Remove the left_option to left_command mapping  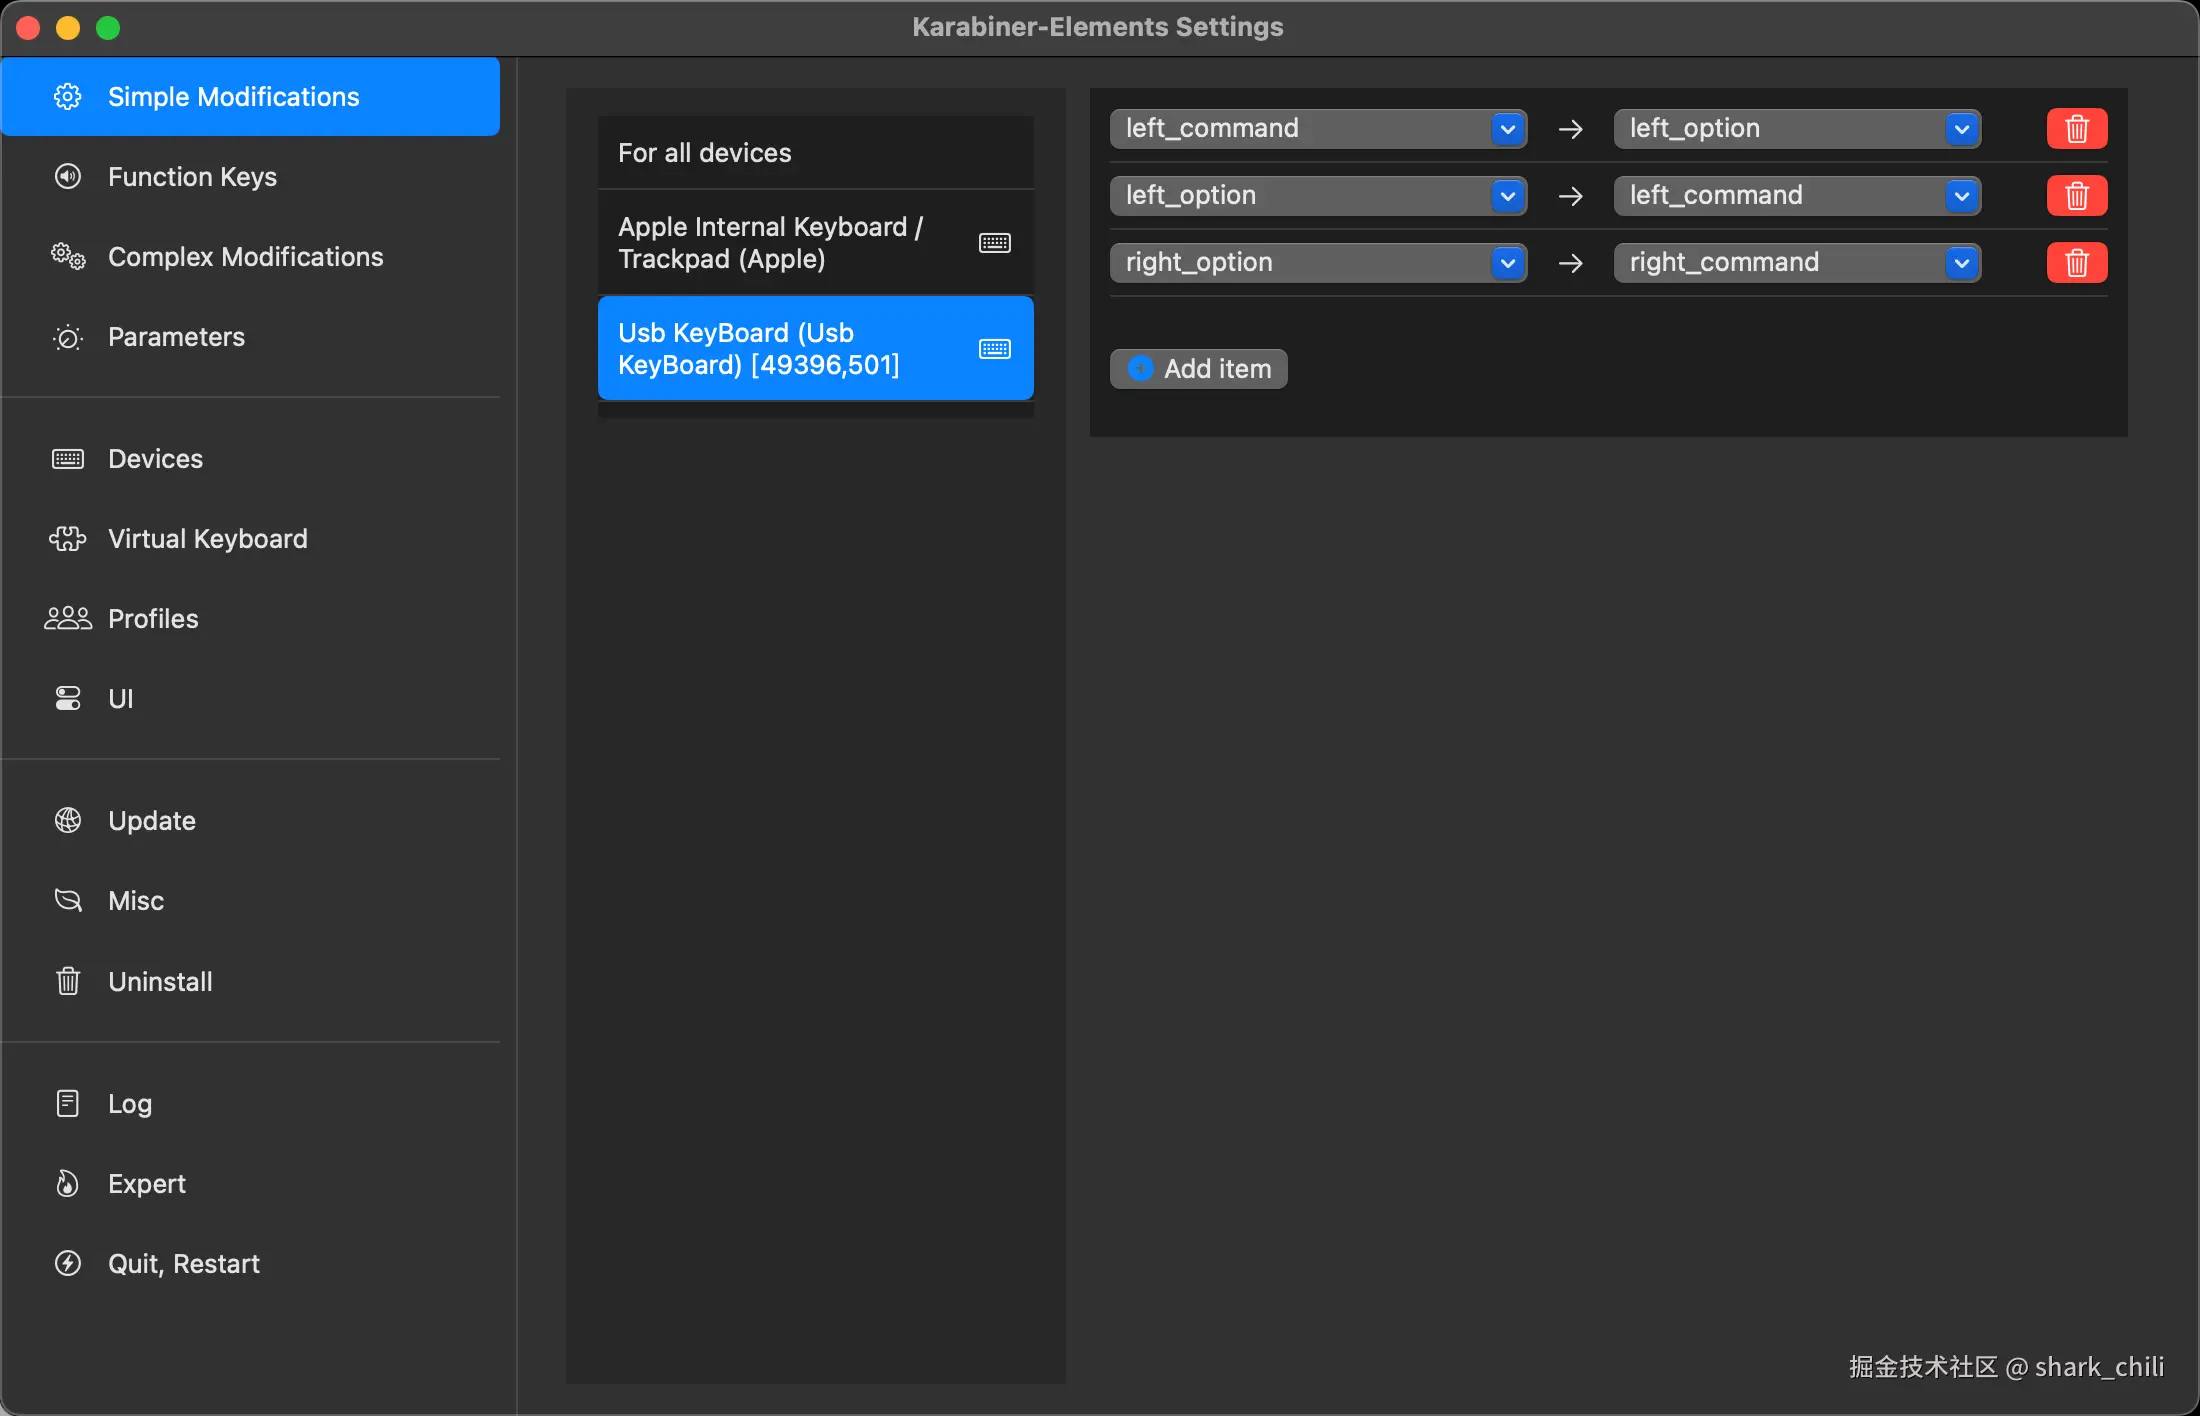tap(2076, 196)
